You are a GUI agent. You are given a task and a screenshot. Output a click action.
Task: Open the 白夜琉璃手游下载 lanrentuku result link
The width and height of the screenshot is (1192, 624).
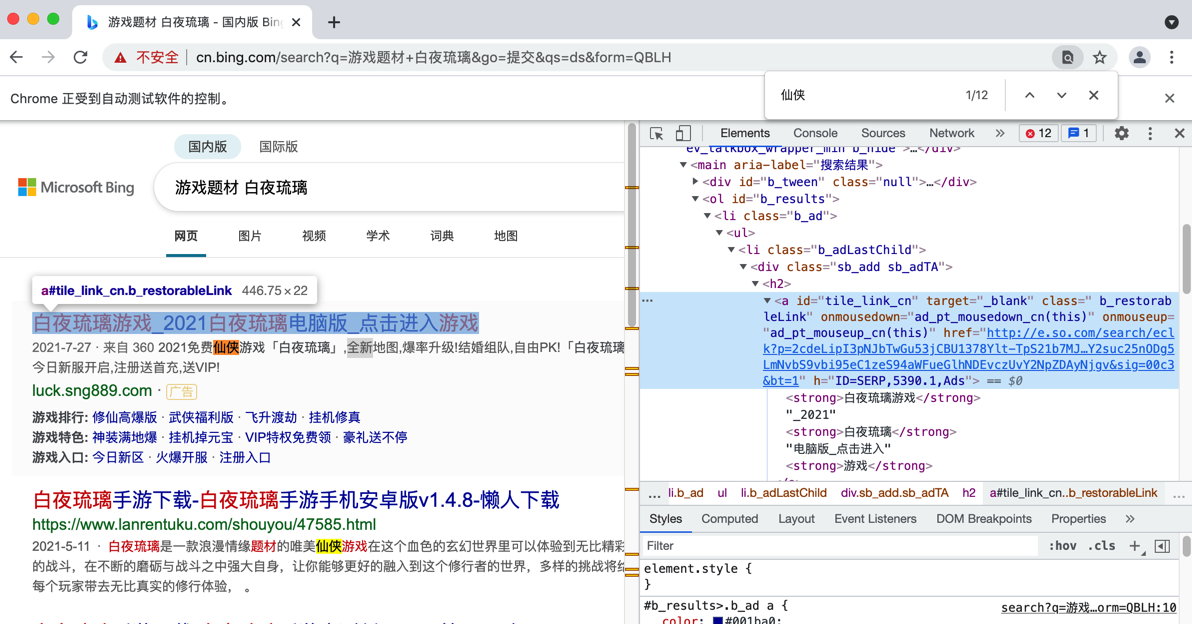coord(296,499)
